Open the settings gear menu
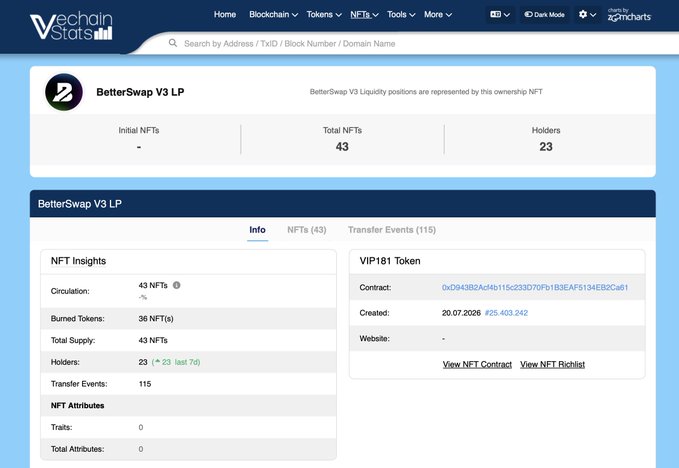Screen dimensions: 679x468 coord(587,14)
